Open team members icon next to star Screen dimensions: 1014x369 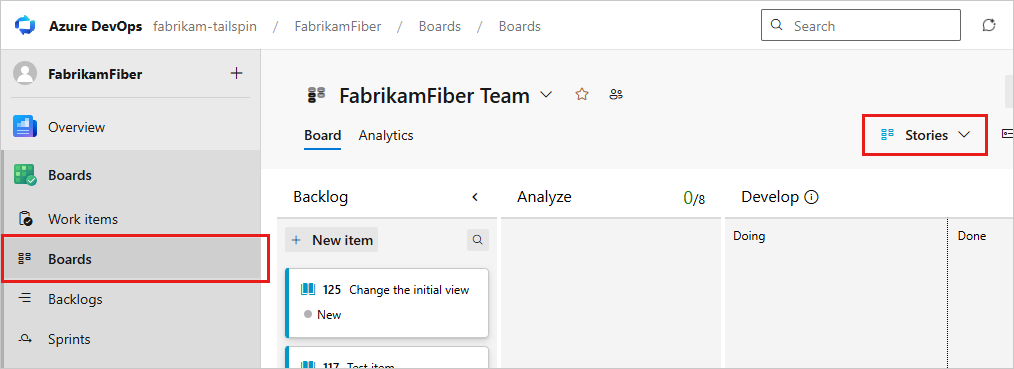(616, 95)
